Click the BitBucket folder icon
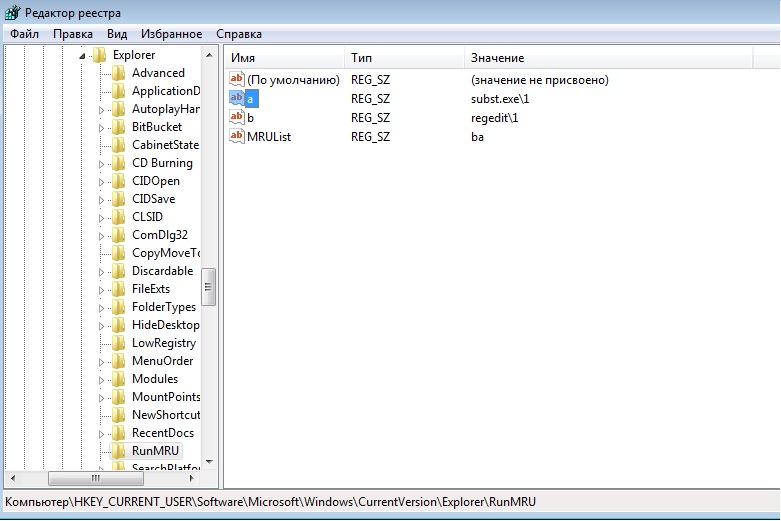The width and height of the screenshot is (781, 521). coord(119,127)
